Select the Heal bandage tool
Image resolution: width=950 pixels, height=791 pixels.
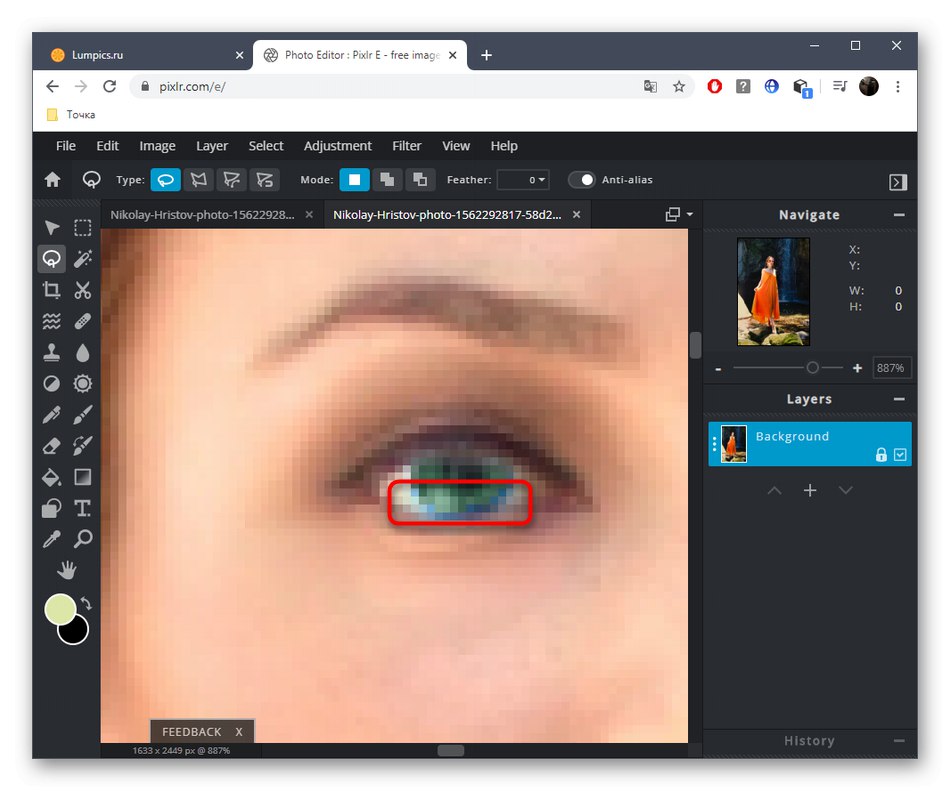[83, 321]
